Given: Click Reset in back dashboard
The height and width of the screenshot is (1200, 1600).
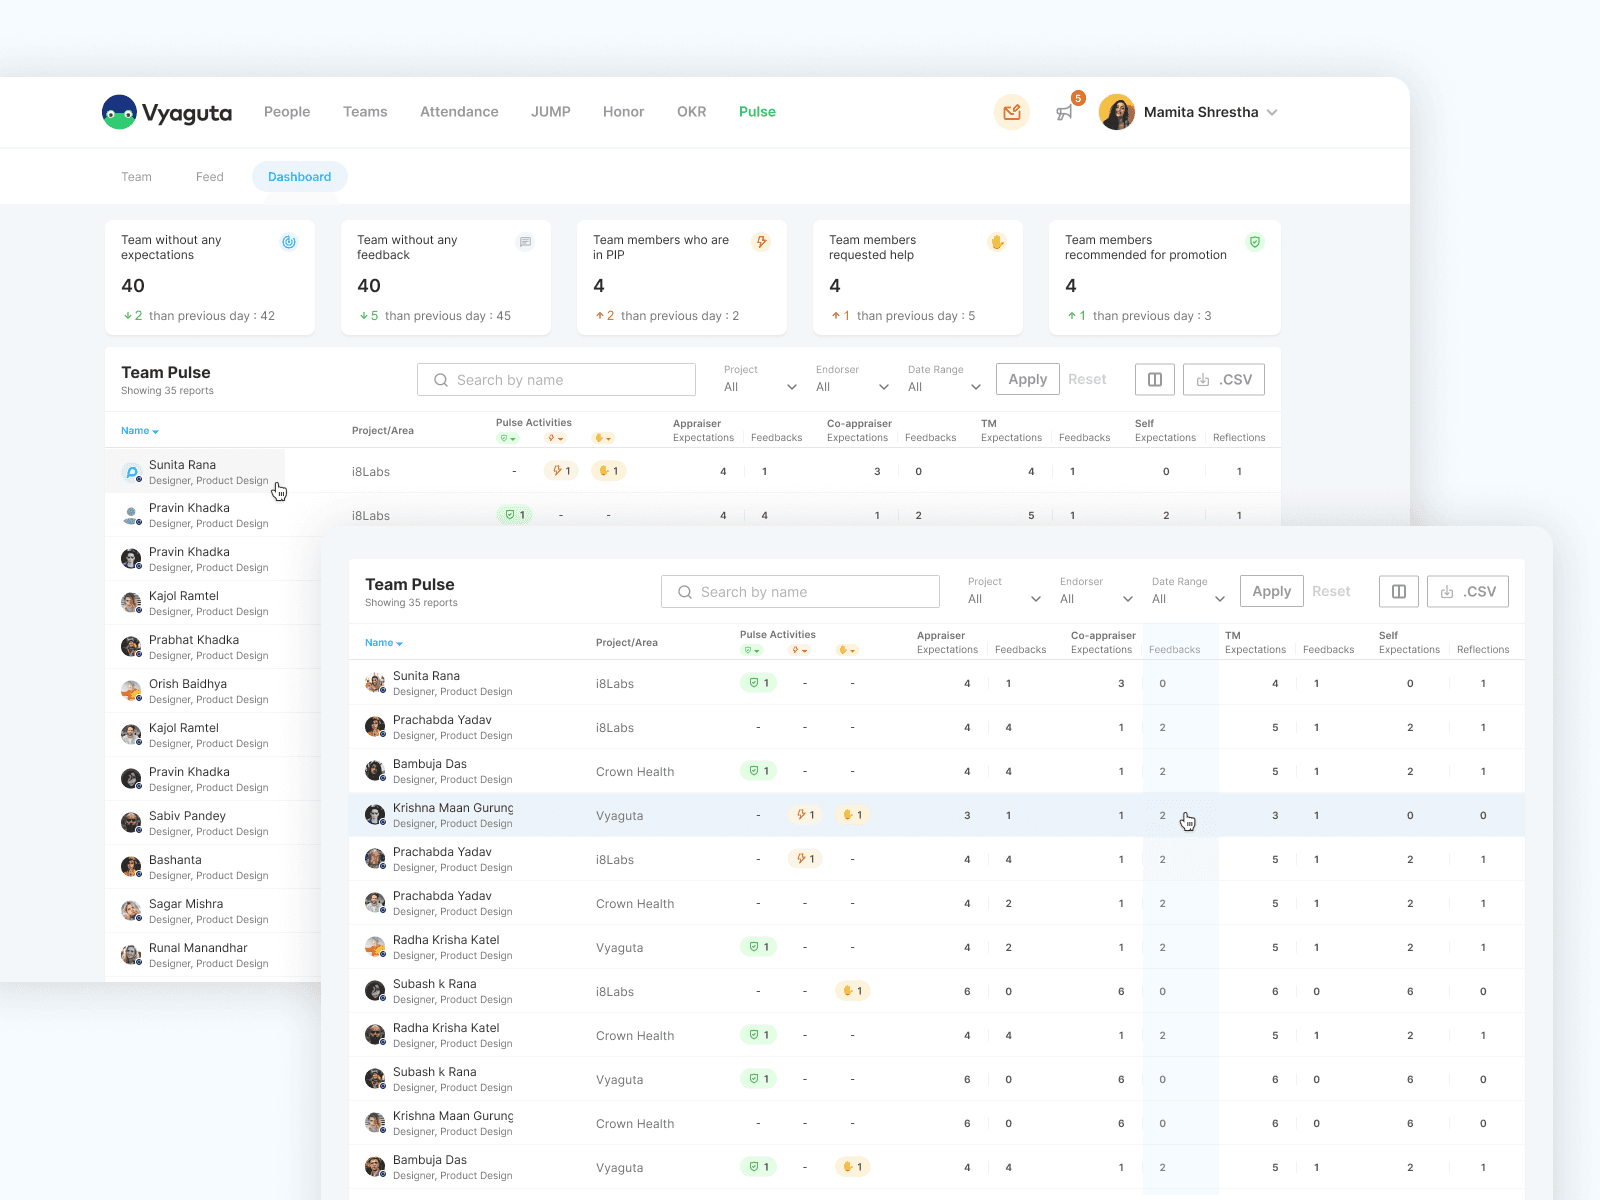Looking at the screenshot, I should point(1087,379).
